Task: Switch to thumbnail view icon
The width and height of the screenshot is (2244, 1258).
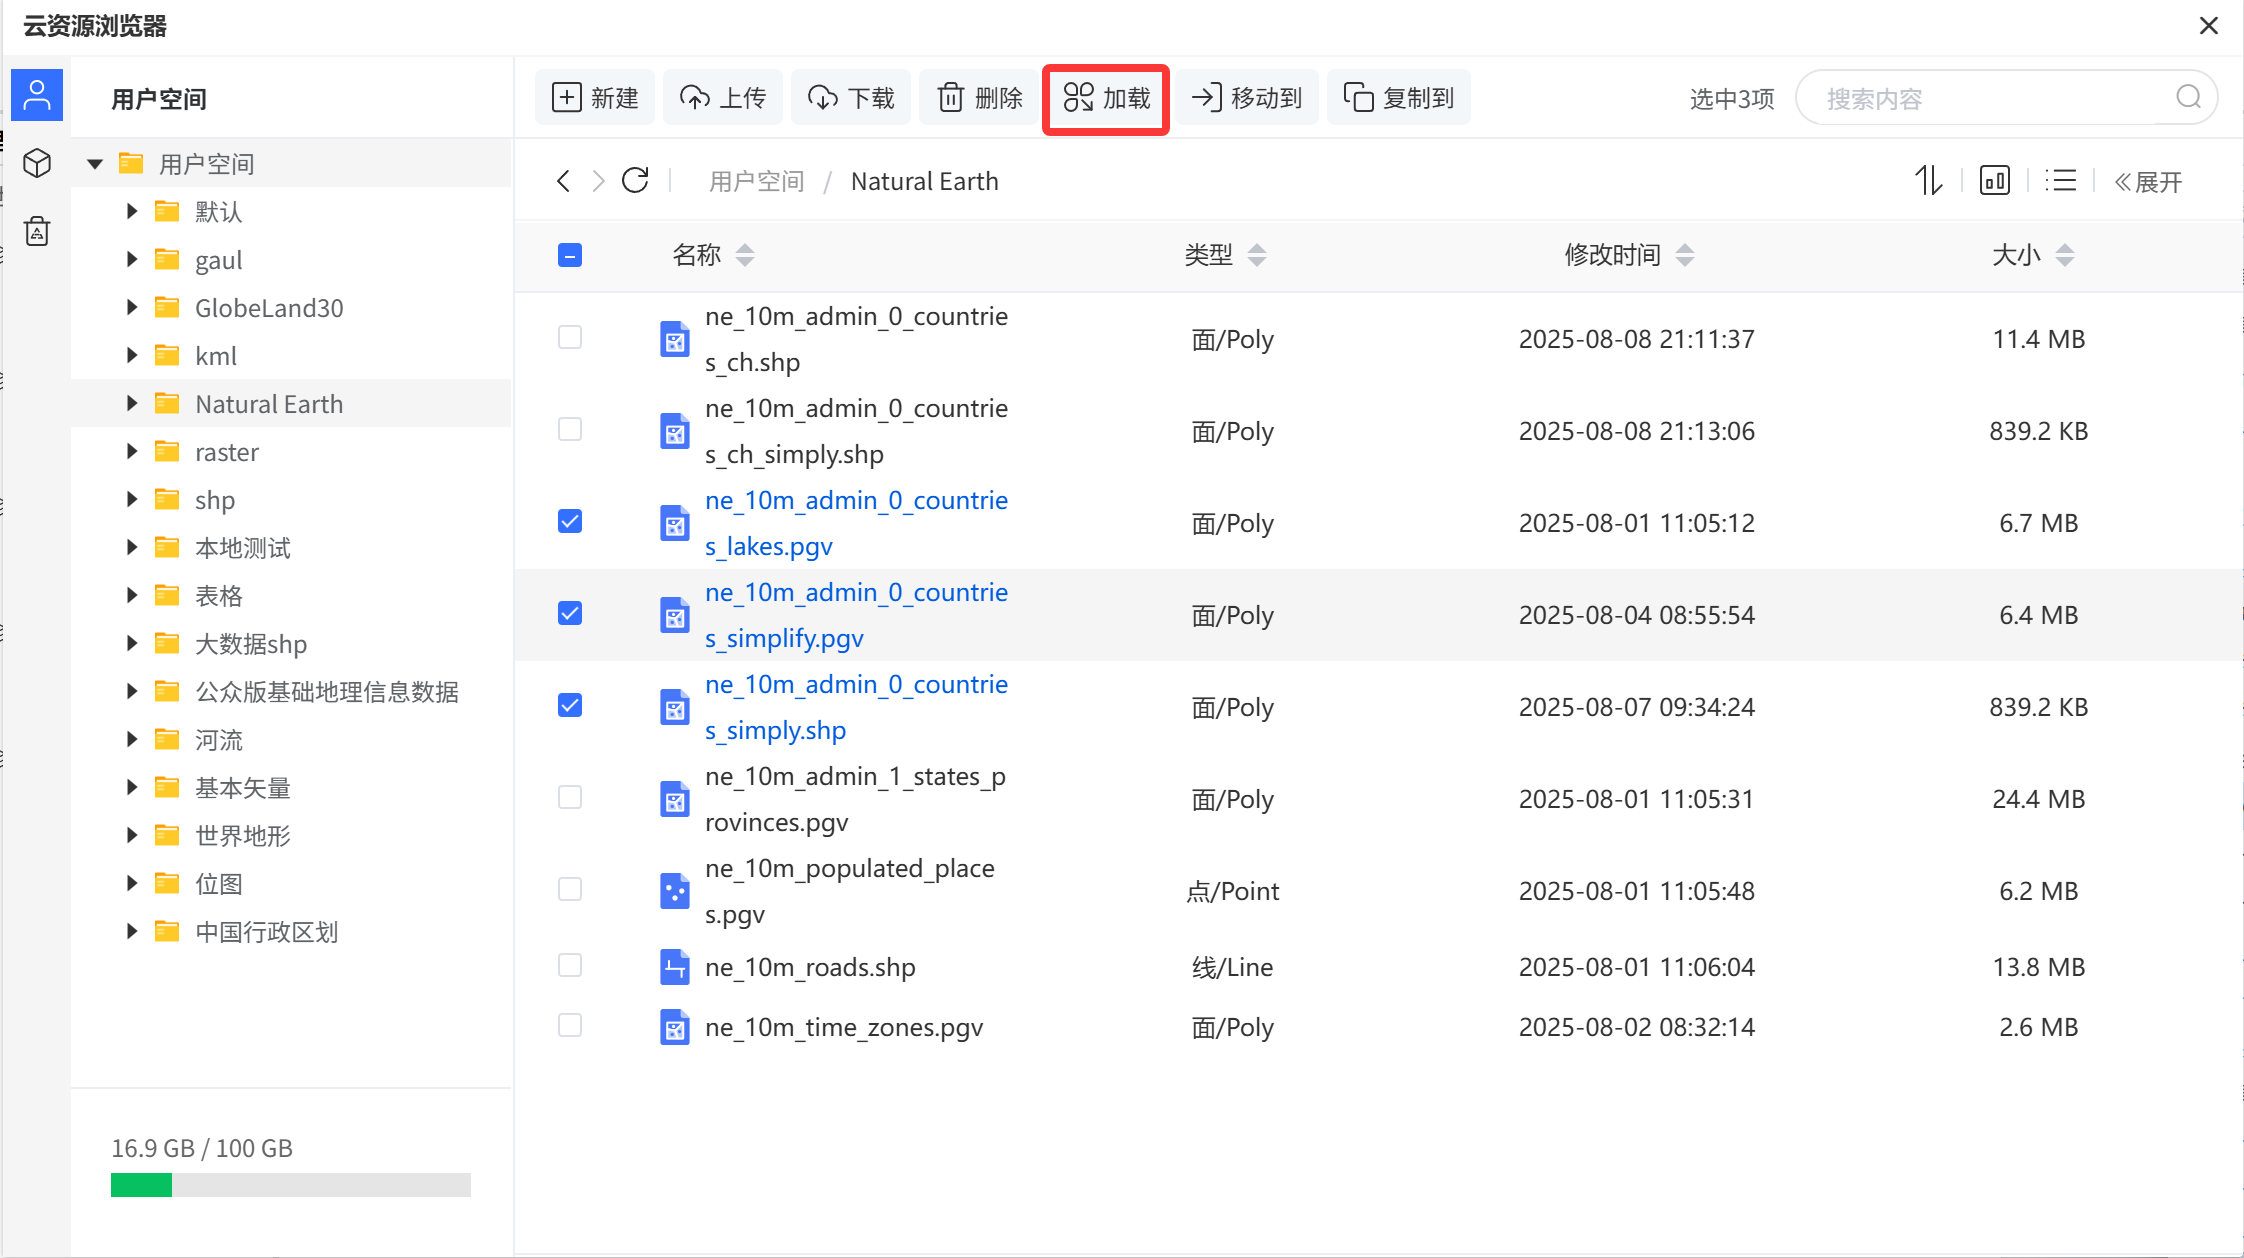Action: (x=1994, y=181)
